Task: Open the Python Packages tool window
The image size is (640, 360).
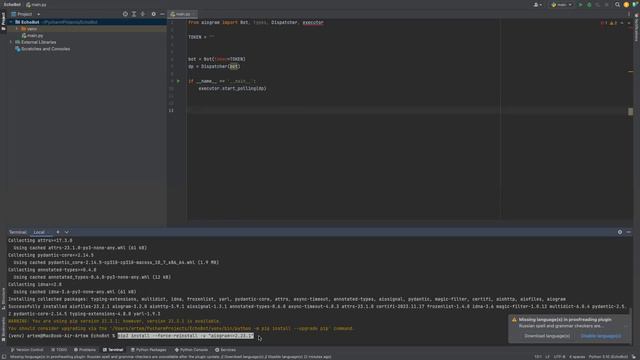Action: (149, 350)
